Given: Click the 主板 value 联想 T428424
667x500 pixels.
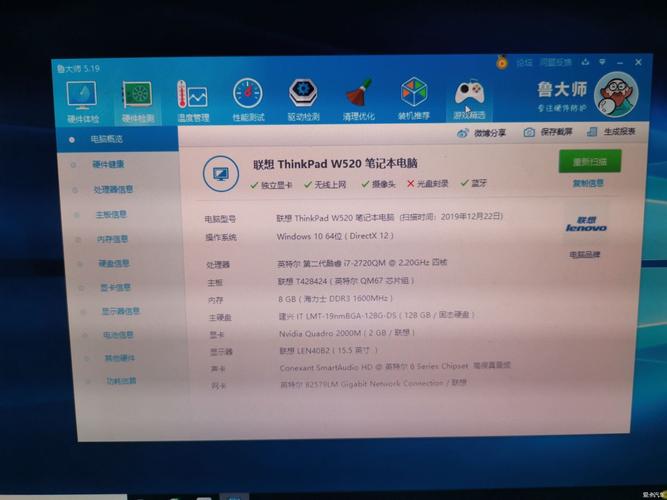Looking at the screenshot, I should 346,281.
